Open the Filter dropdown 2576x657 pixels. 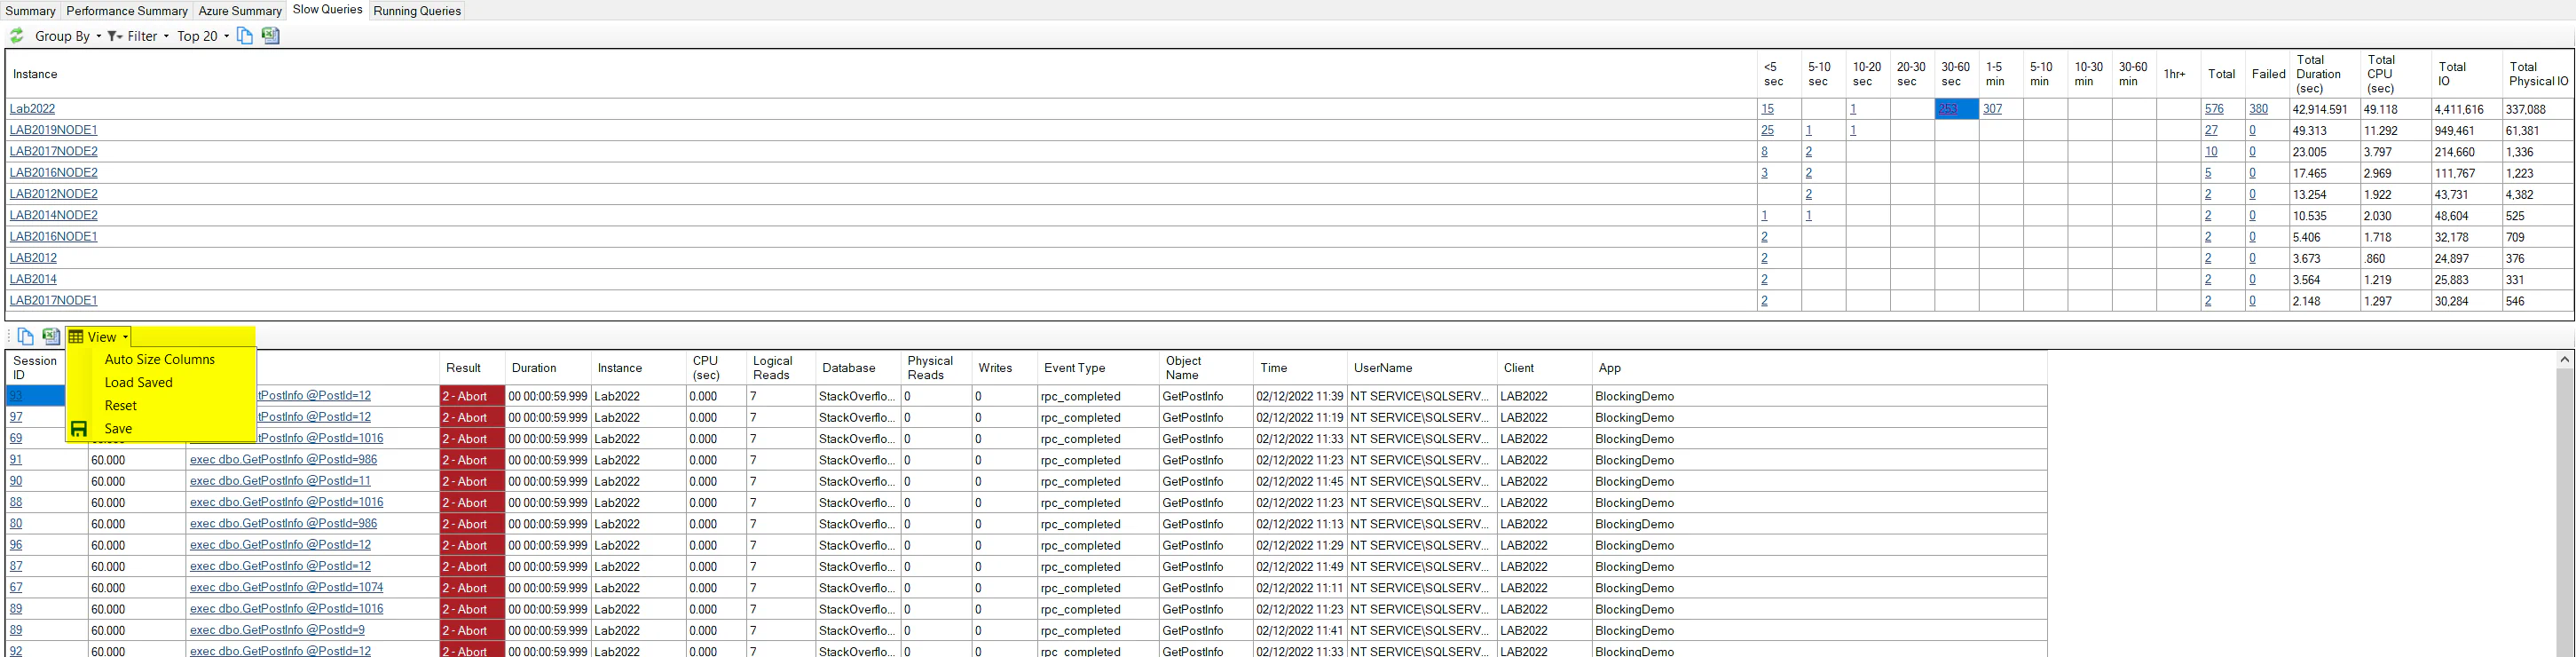139,36
